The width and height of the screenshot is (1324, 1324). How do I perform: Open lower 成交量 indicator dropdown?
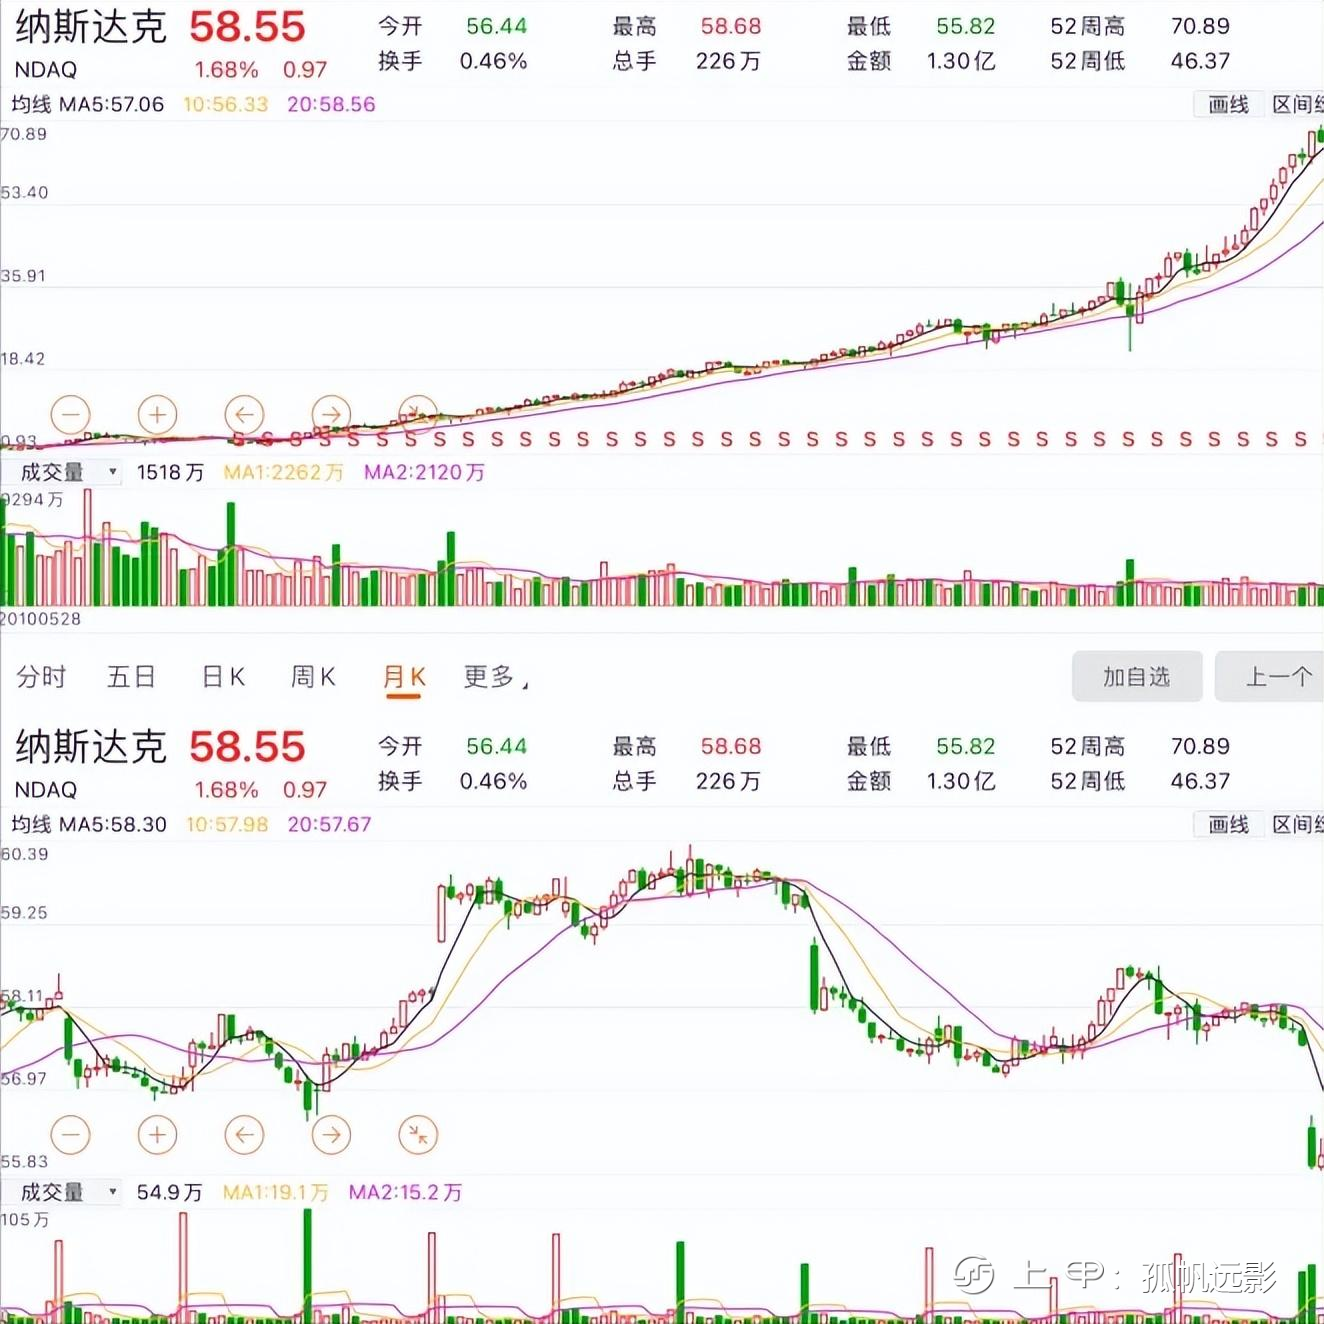(62, 1192)
